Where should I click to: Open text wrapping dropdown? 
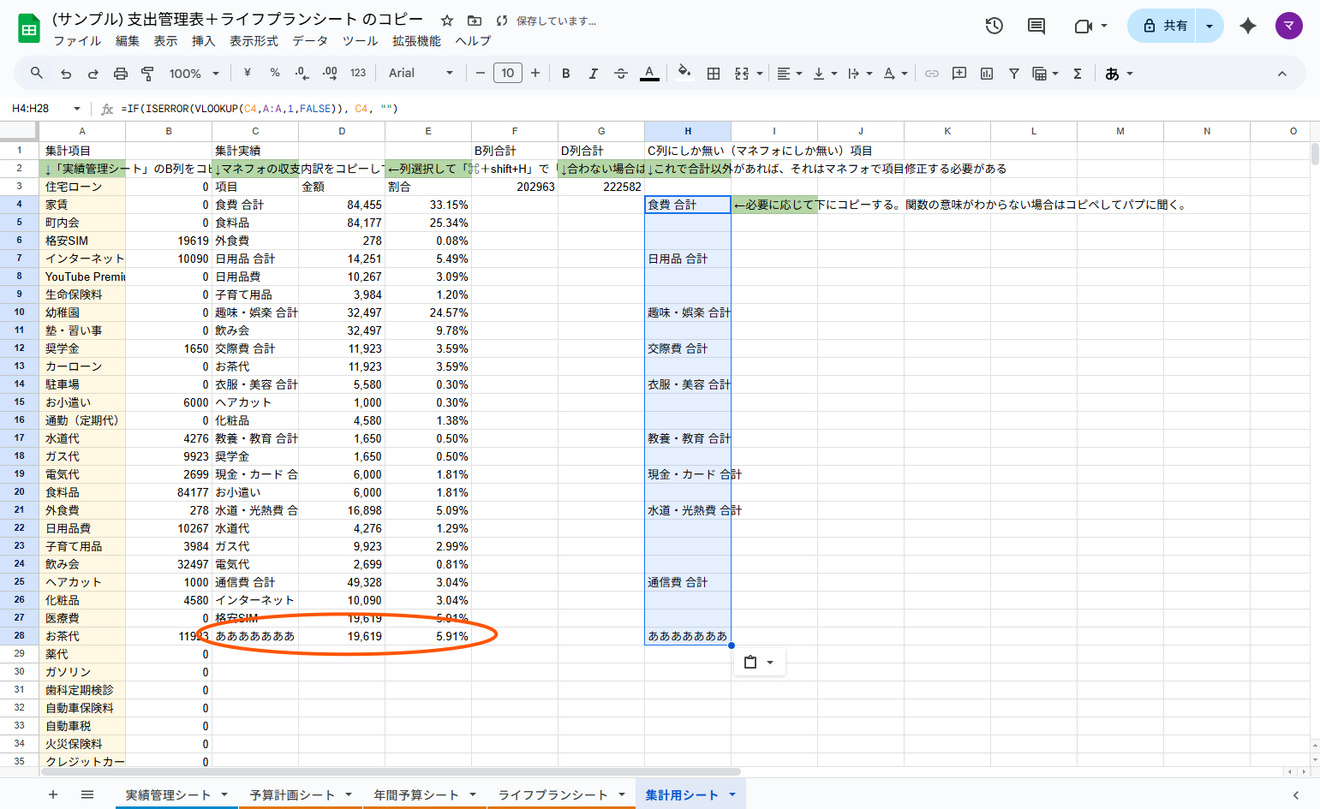click(x=859, y=73)
